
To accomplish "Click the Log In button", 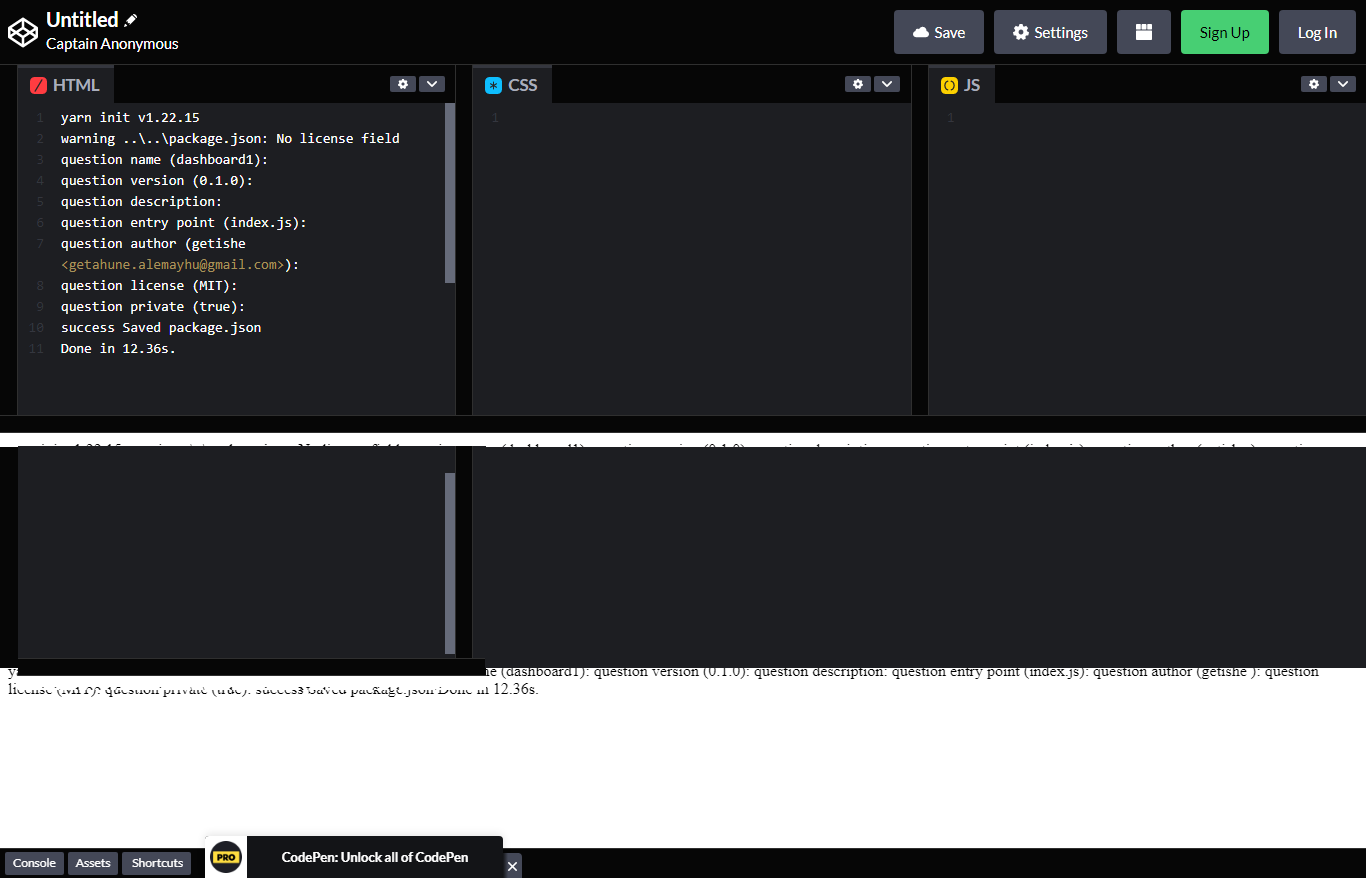I will [x=1317, y=31].
